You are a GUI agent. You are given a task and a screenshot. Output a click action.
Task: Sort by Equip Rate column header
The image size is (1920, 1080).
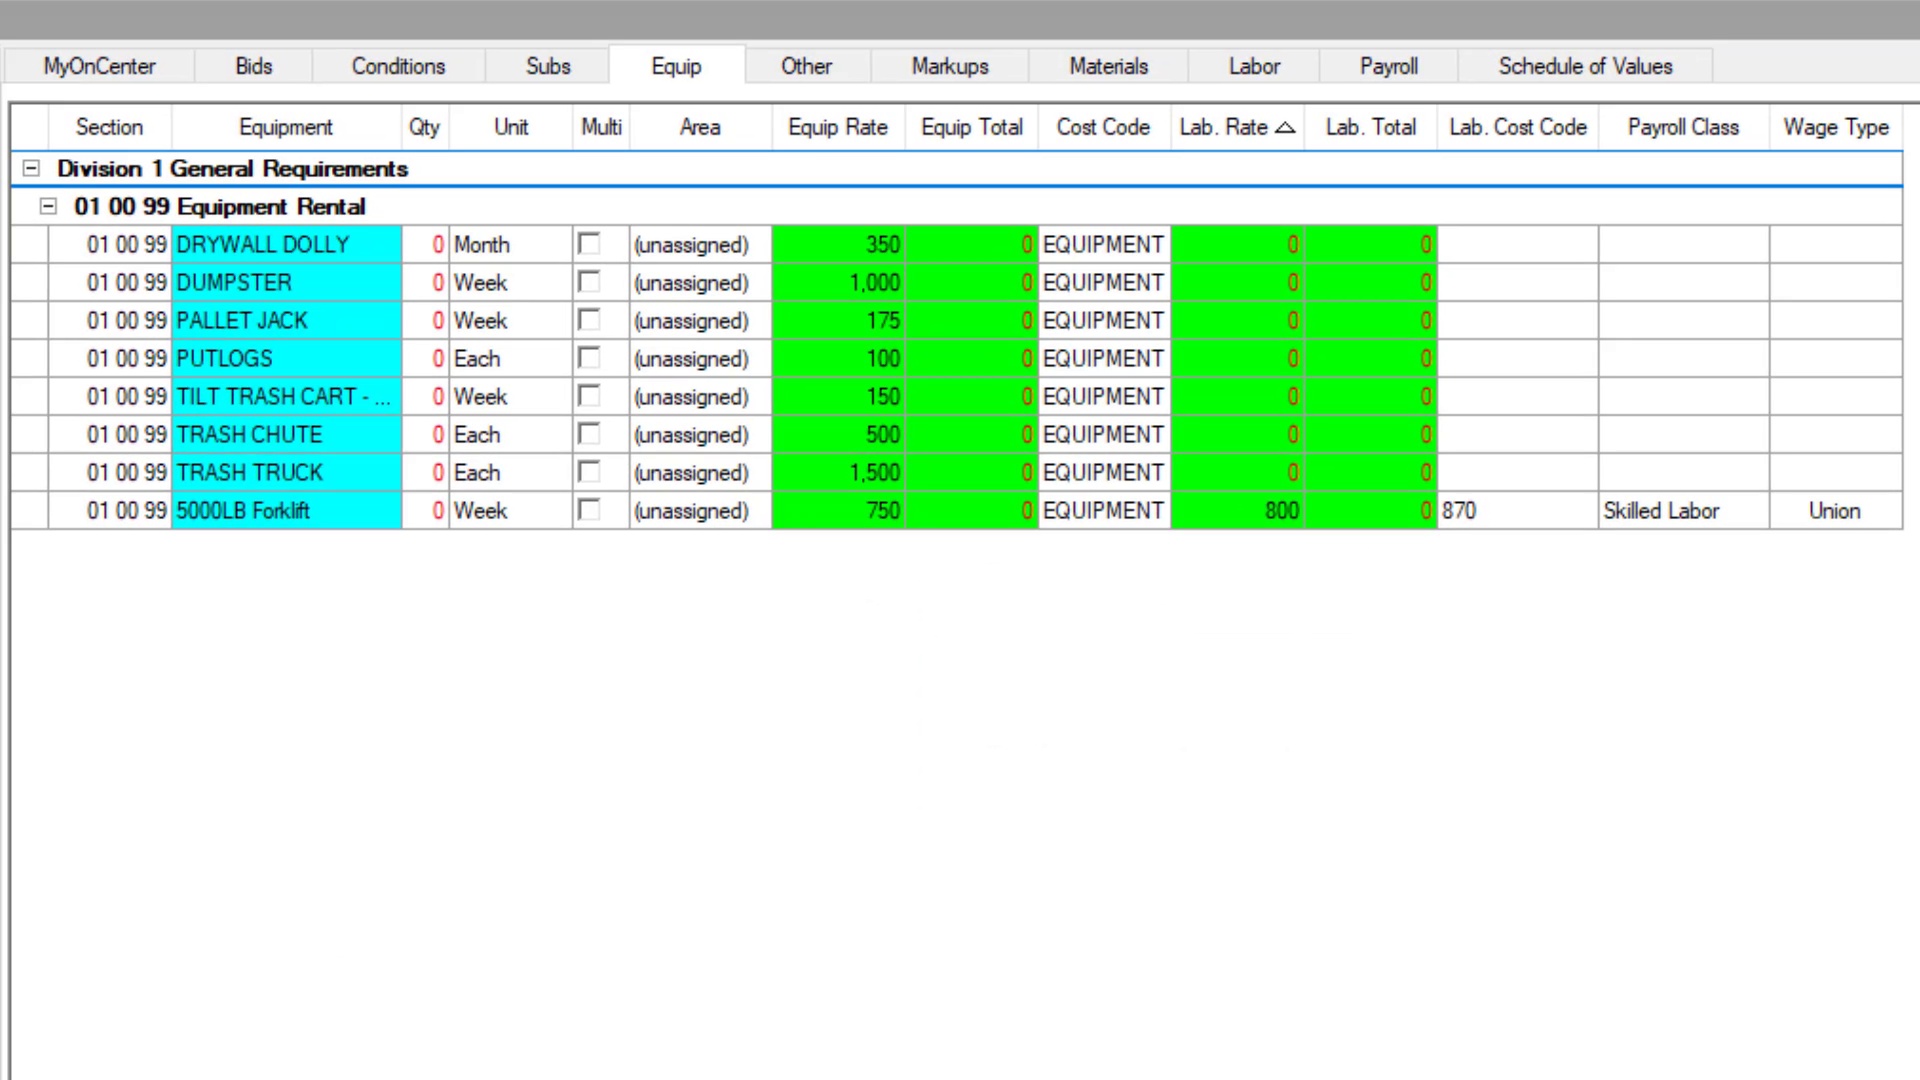click(x=837, y=128)
